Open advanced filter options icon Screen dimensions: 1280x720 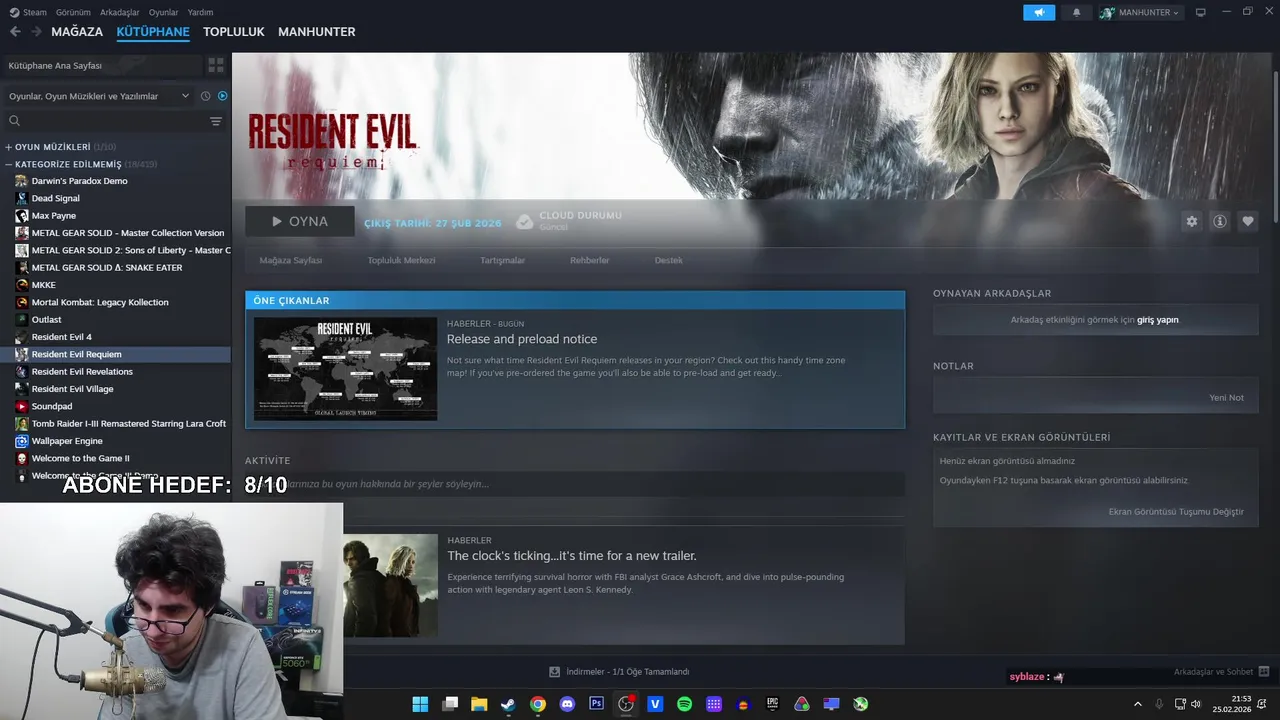coord(216,121)
